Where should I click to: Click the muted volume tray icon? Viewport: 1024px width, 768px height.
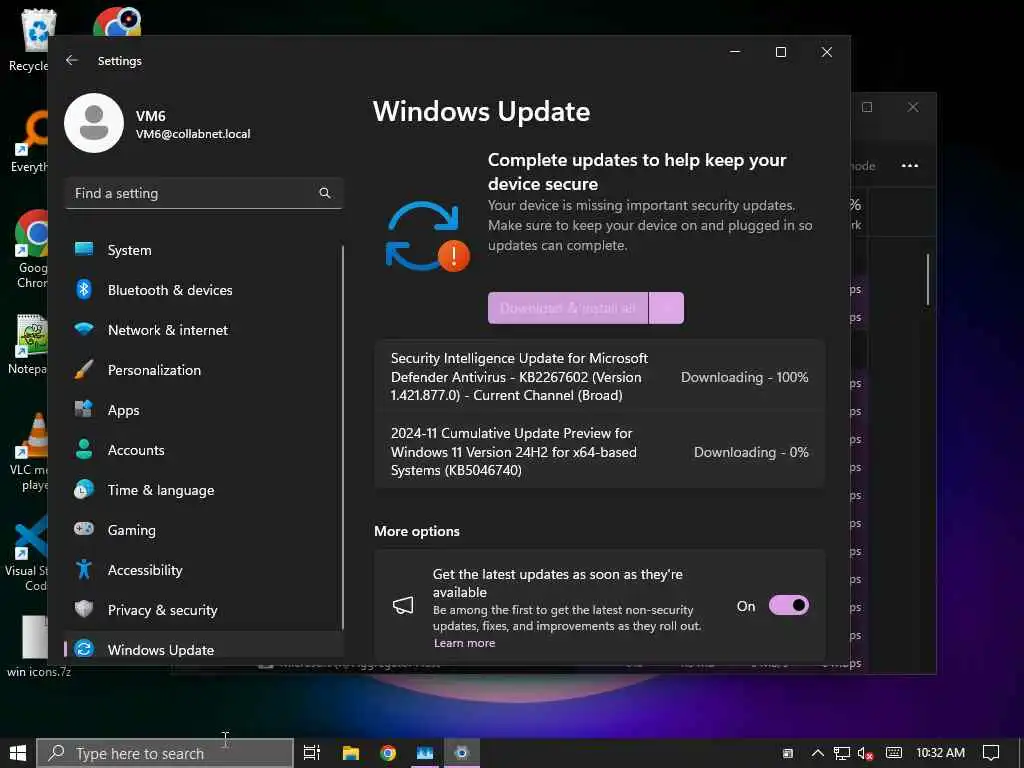click(866, 754)
